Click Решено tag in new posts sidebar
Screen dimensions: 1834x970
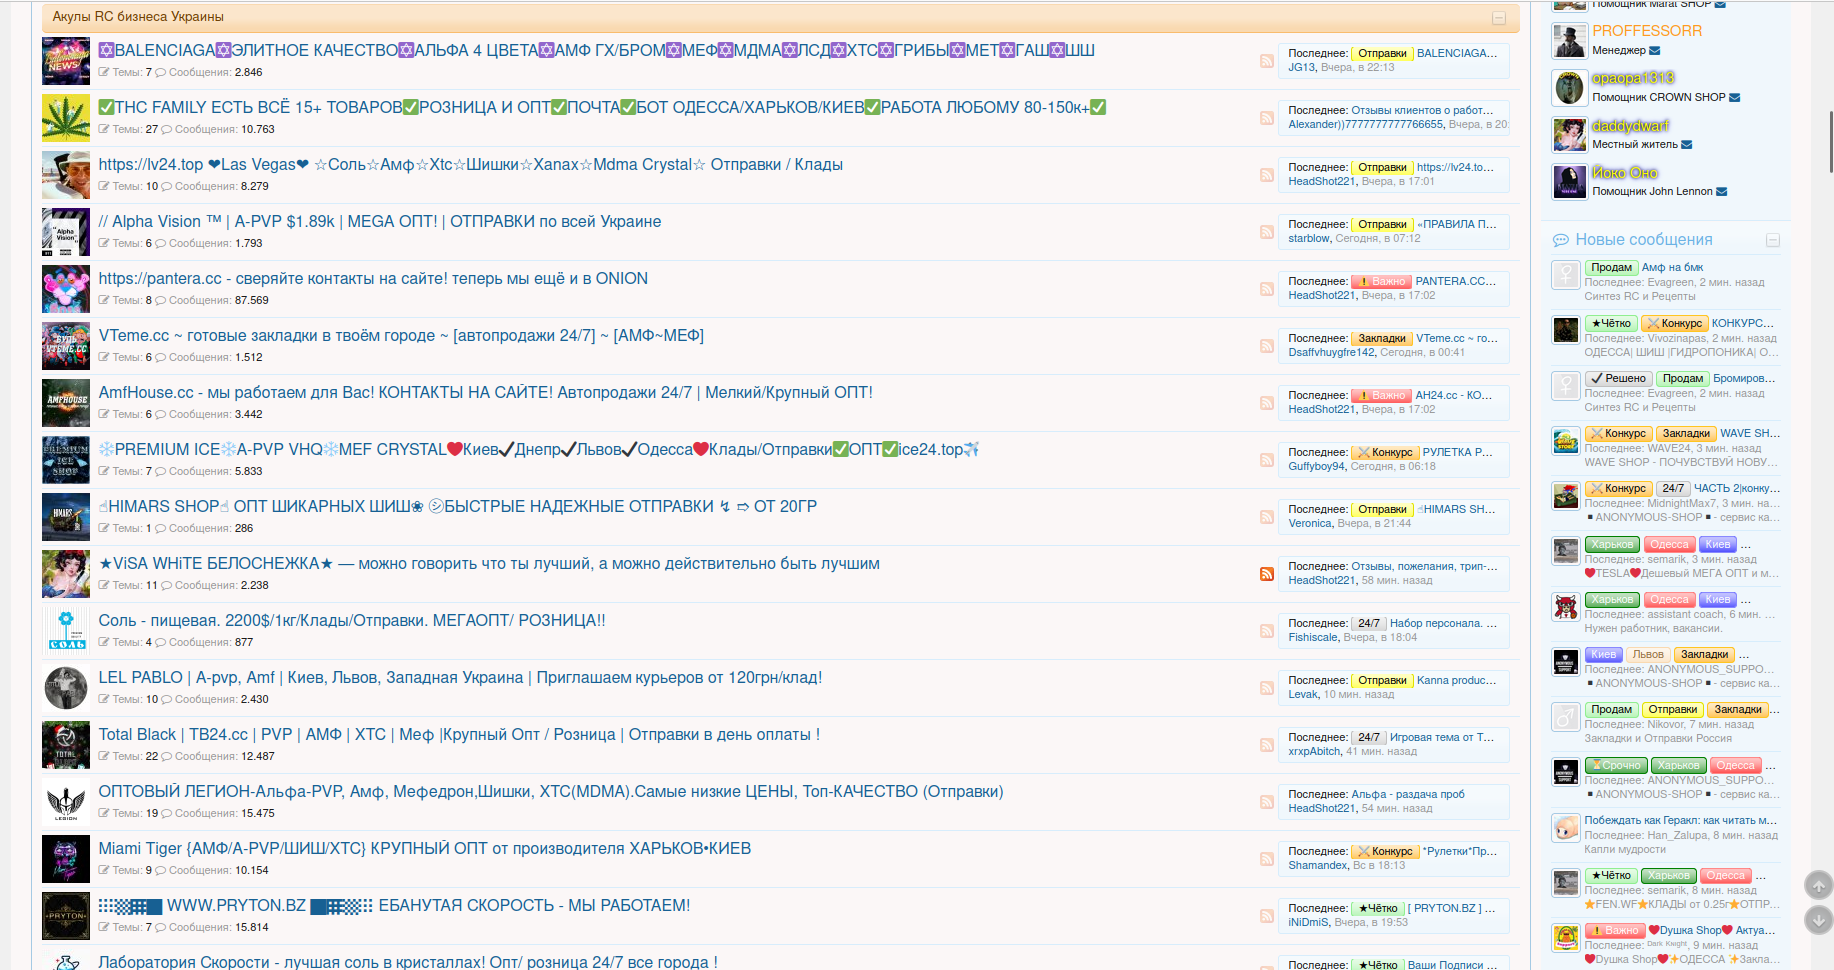click(1618, 379)
